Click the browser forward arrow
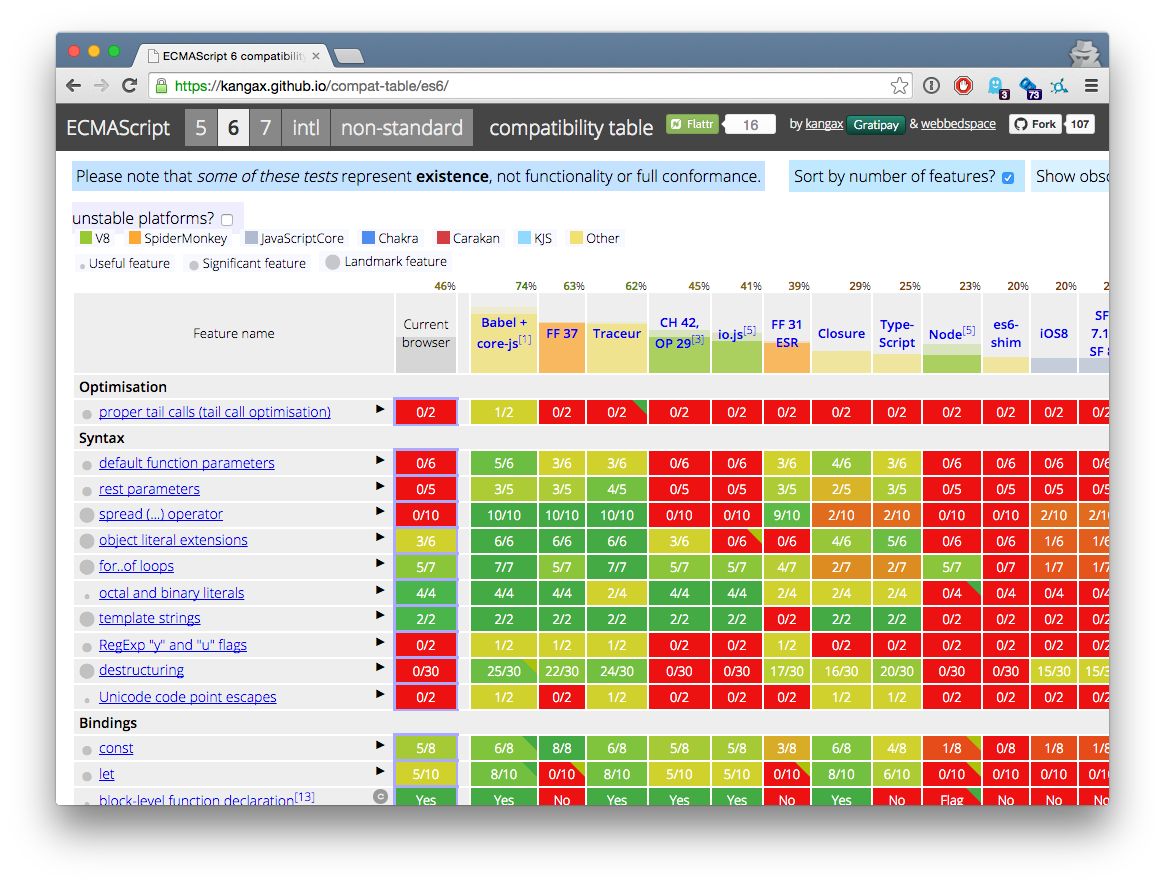Screen dimensions: 1165x885 click(x=101, y=85)
